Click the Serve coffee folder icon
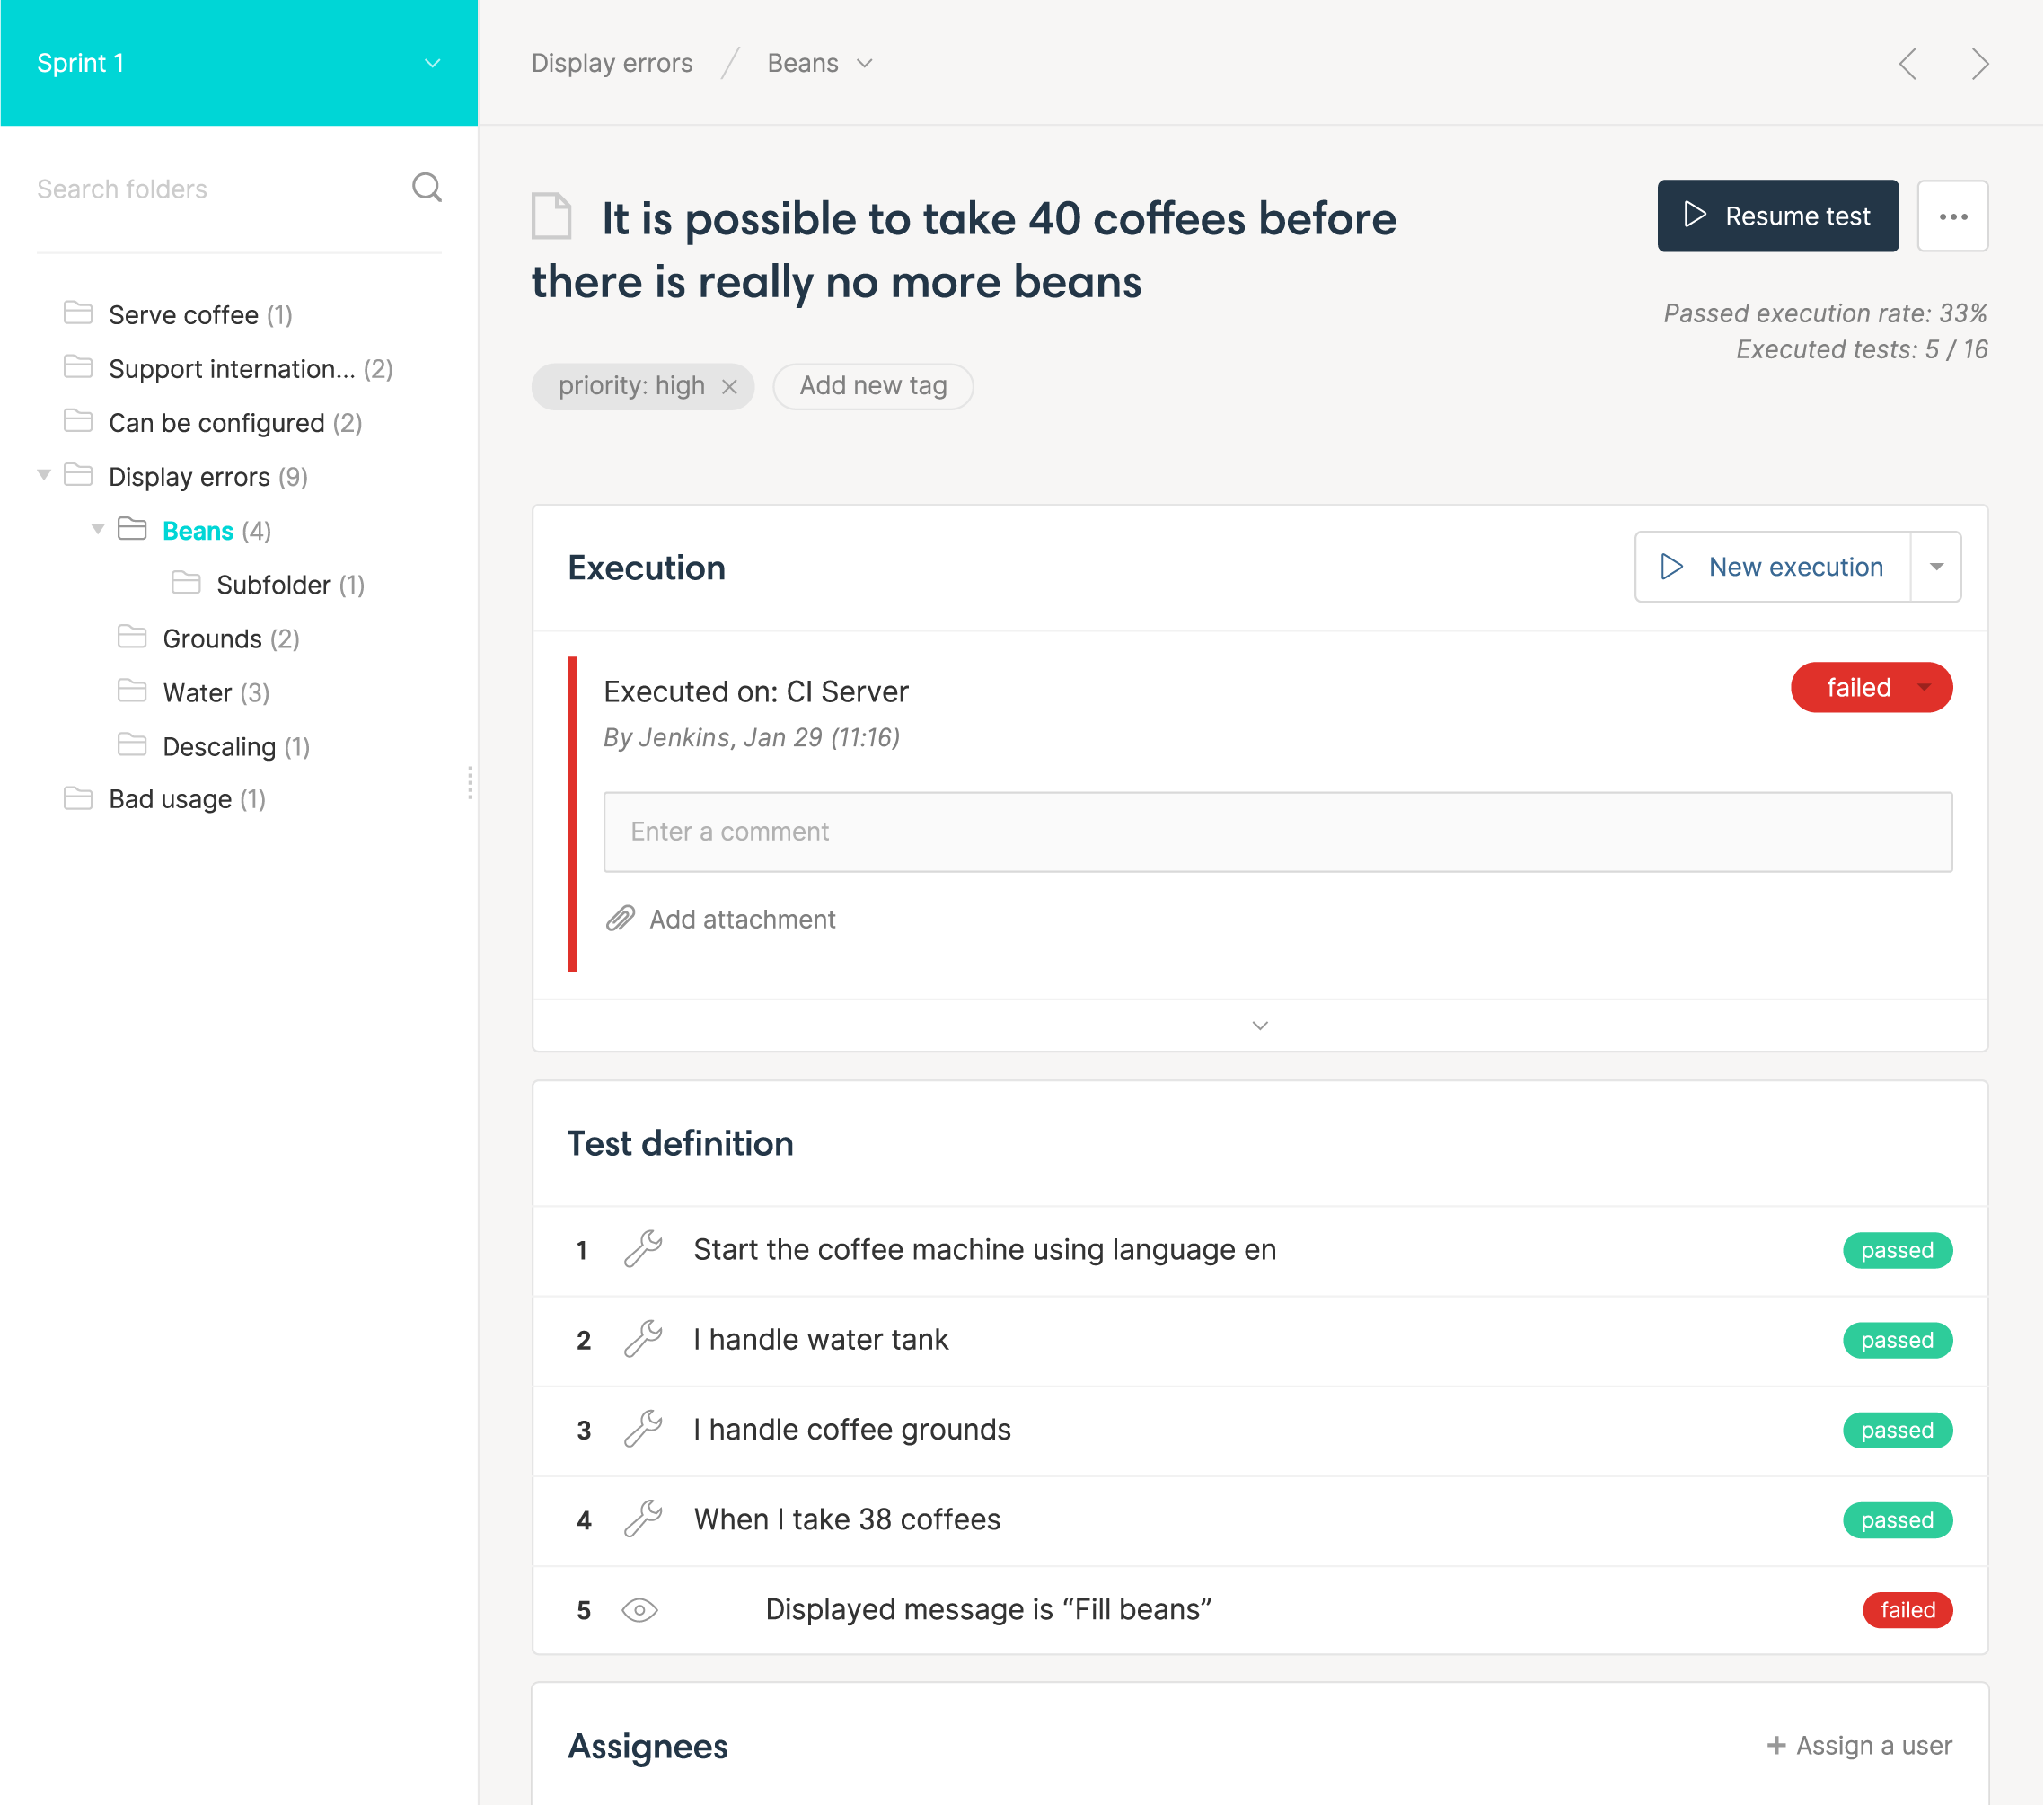 pos(78,313)
